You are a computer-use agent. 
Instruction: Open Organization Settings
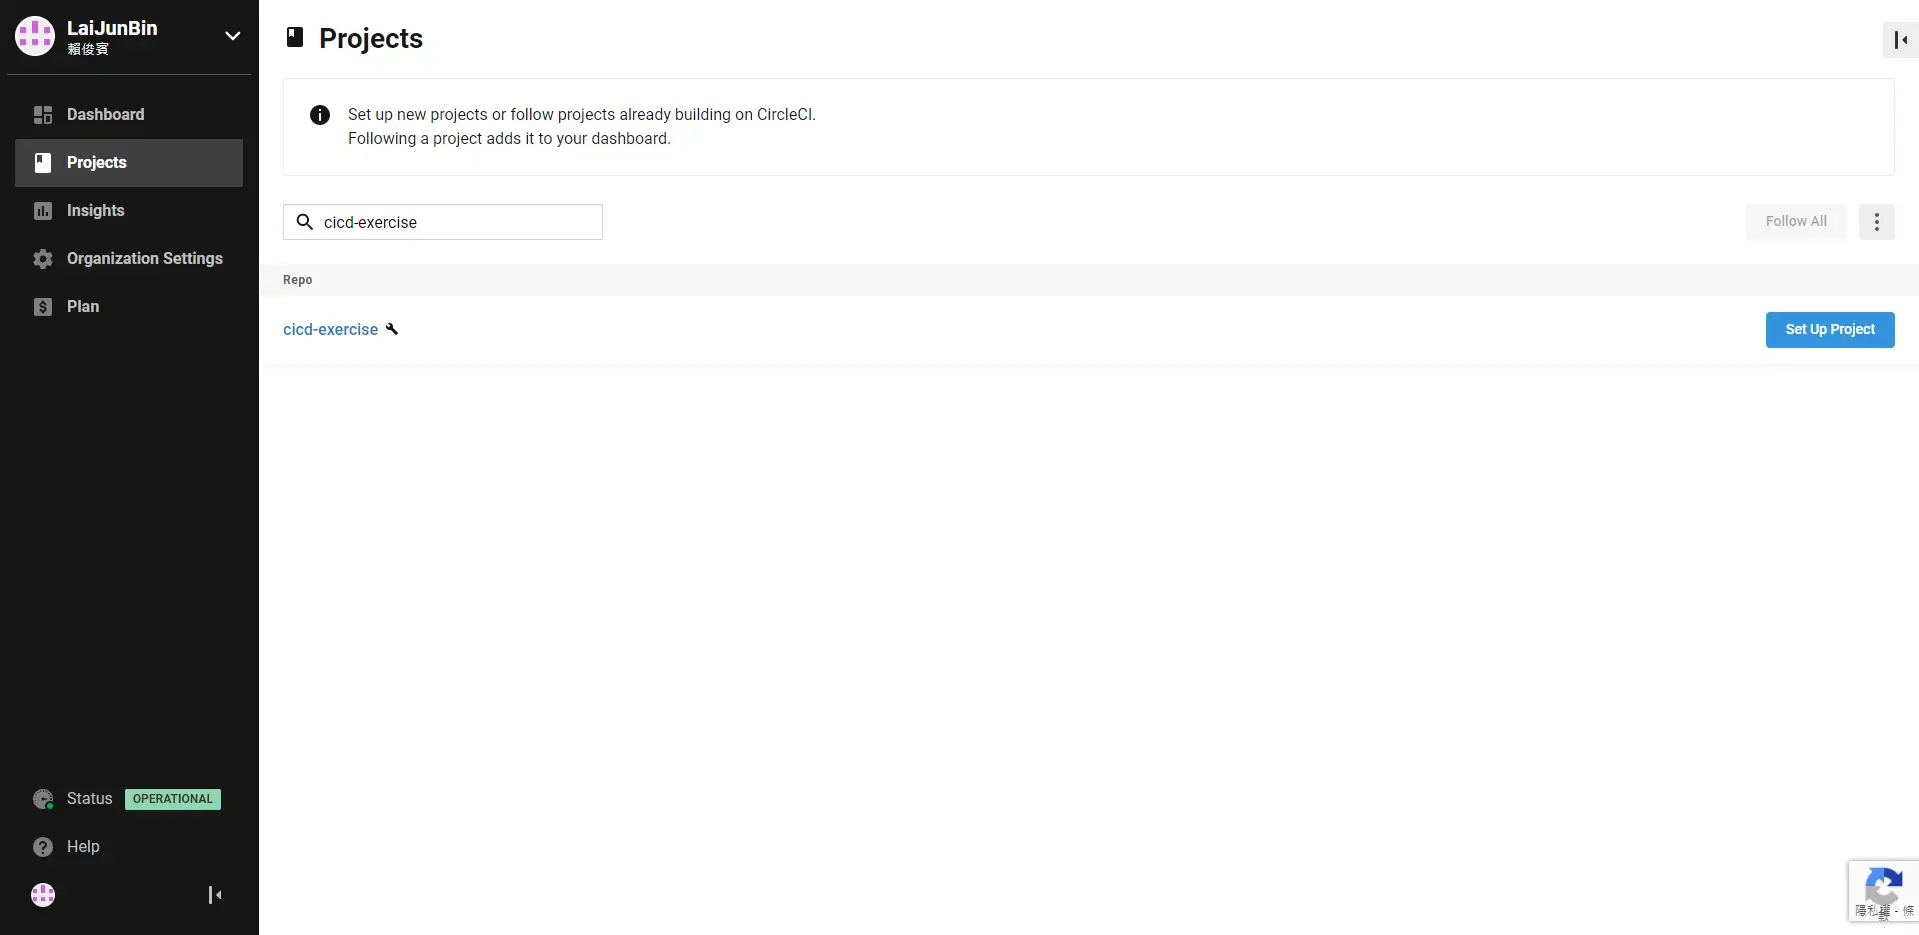click(129, 259)
